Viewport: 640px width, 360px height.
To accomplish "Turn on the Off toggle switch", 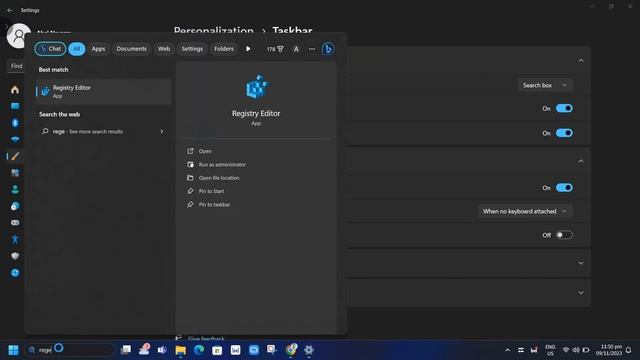I will (564, 235).
